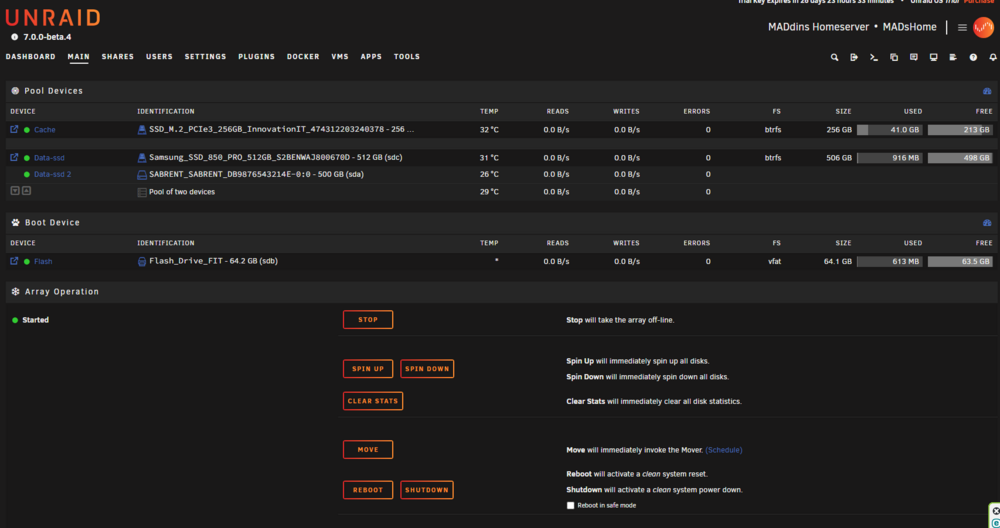
Task: Go to the Shares tab
Action: 118,57
